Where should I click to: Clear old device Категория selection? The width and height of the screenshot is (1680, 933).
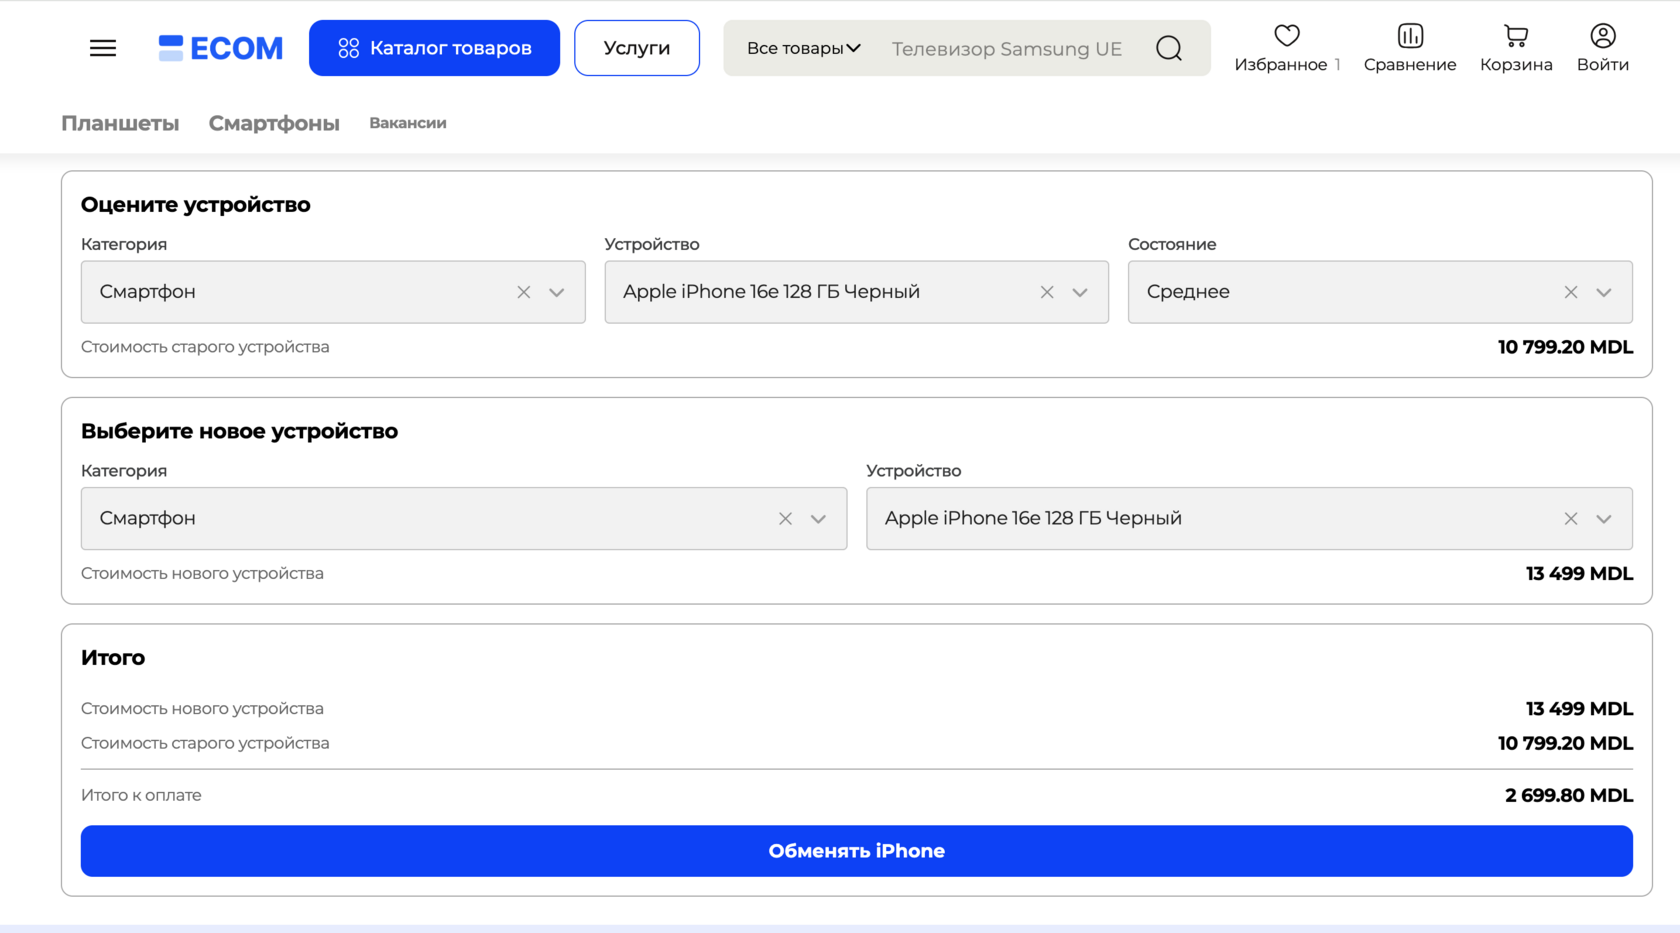524,292
